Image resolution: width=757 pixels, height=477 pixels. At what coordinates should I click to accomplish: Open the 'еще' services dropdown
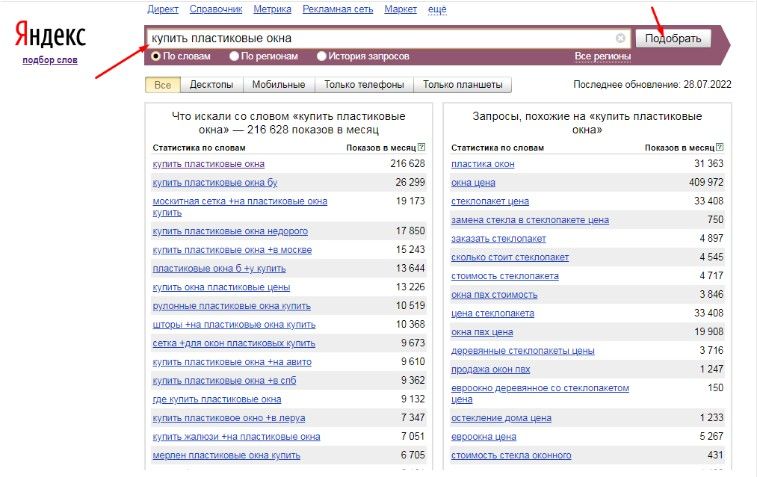(437, 9)
